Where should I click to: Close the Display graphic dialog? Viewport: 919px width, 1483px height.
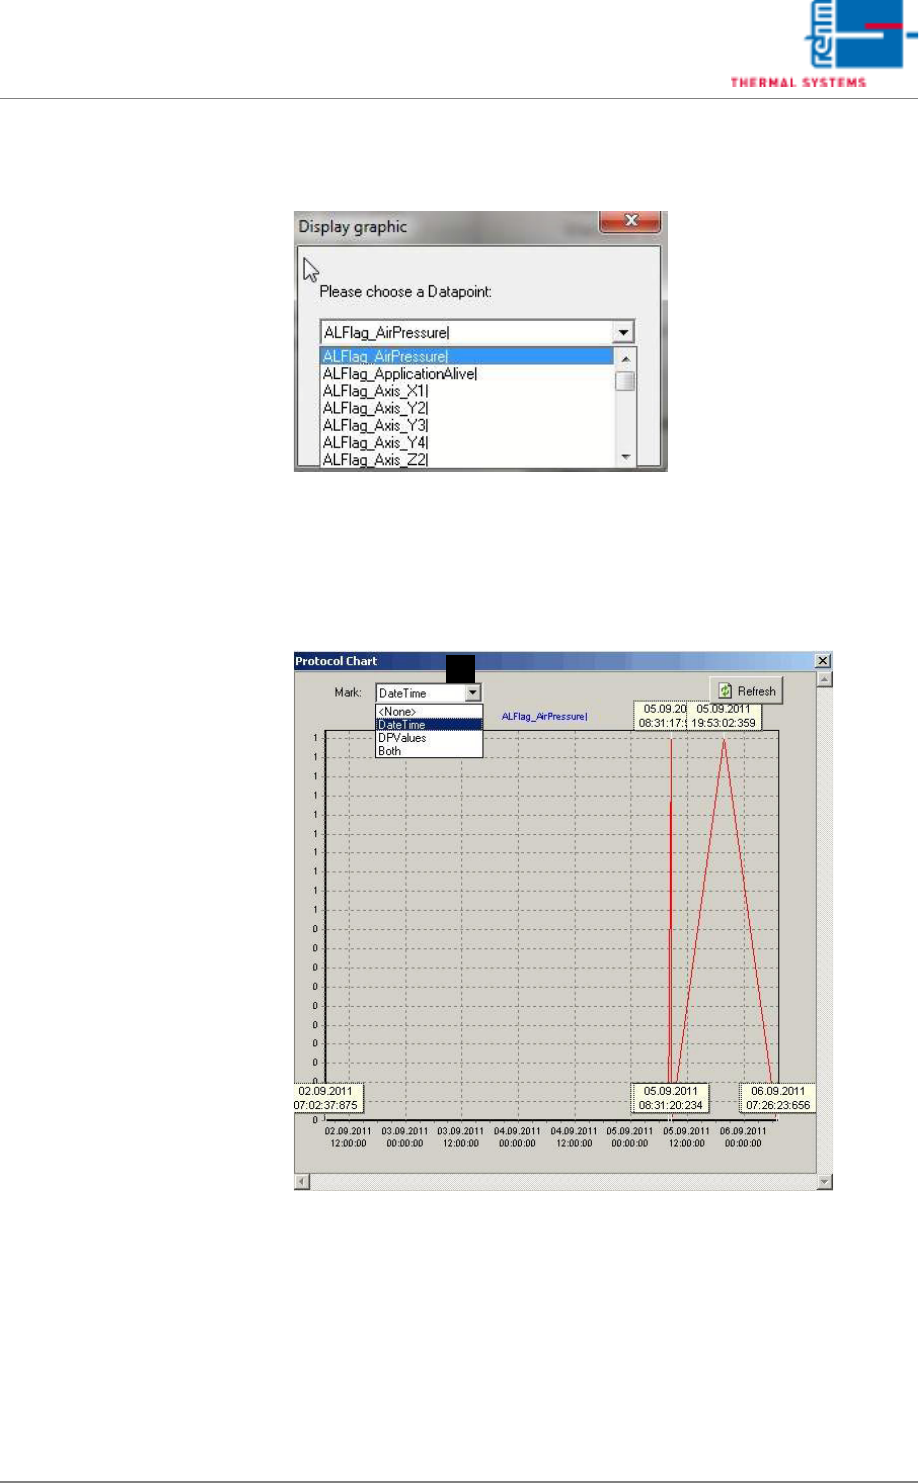(x=631, y=221)
